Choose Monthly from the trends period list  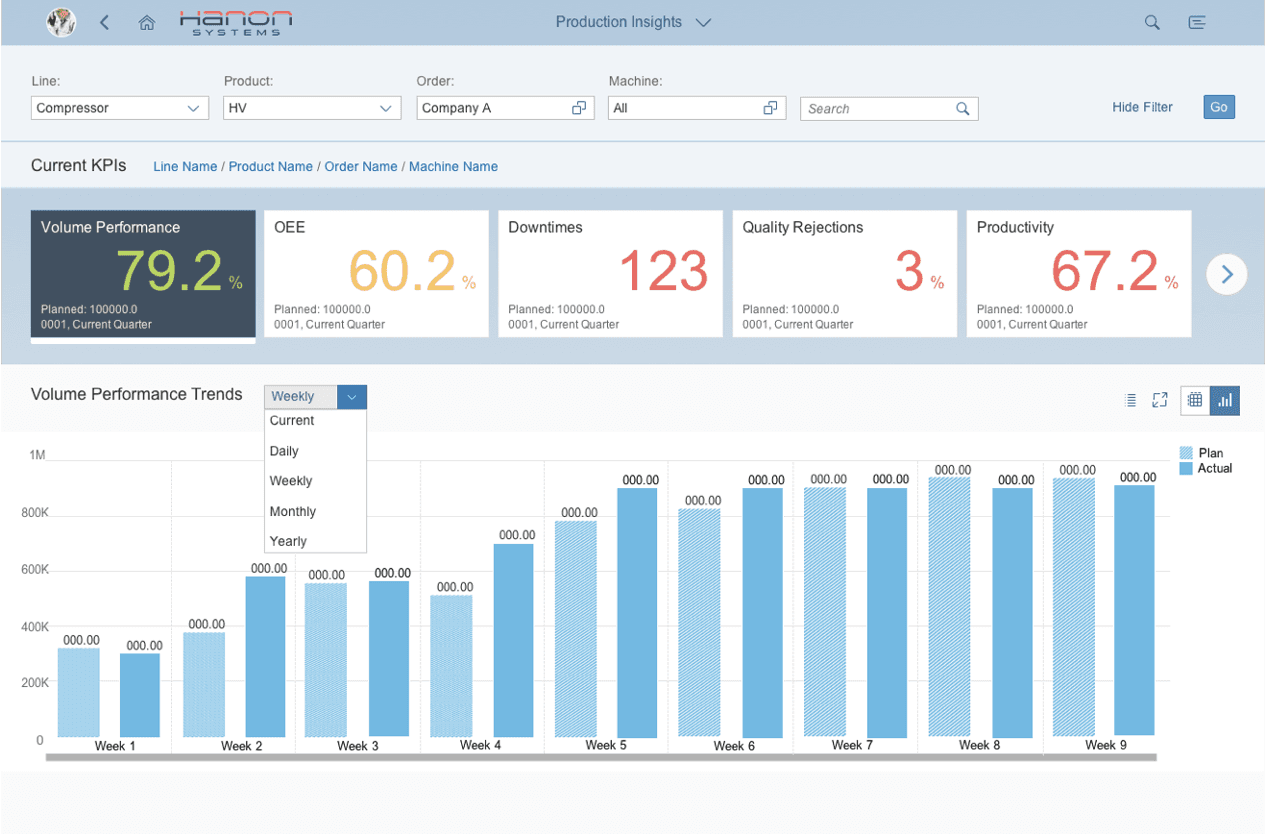tap(293, 511)
